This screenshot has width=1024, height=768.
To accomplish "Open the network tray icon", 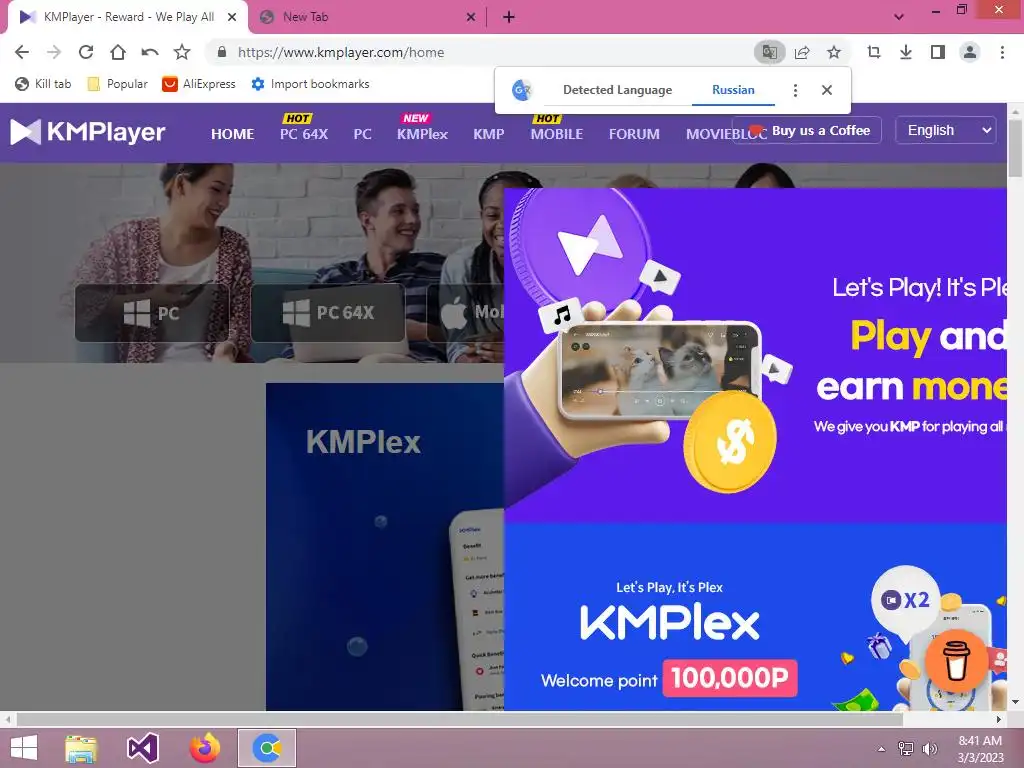I will [x=905, y=749].
